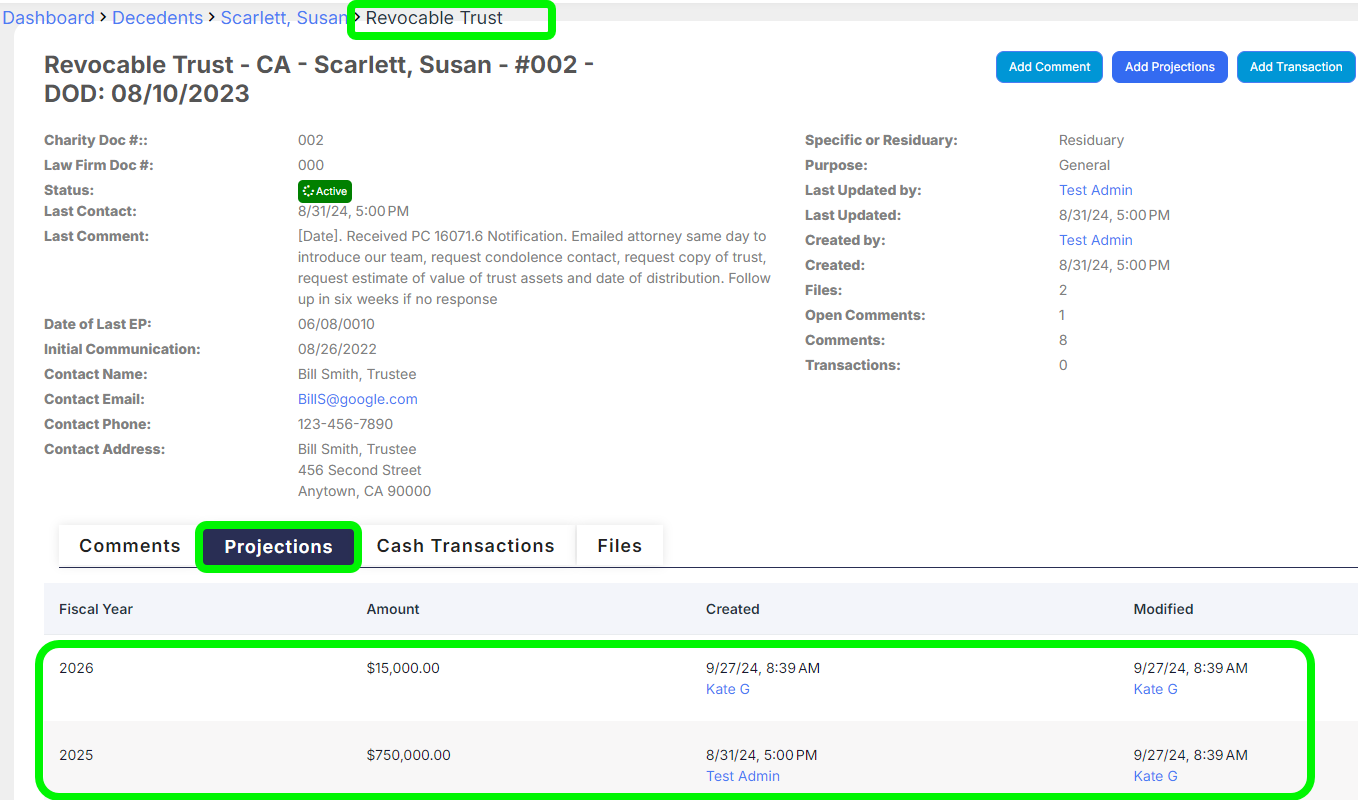Image resolution: width=1358 pixels, height=800 pixels.
Task: Select the Projections tab
Action: [278, 547]
